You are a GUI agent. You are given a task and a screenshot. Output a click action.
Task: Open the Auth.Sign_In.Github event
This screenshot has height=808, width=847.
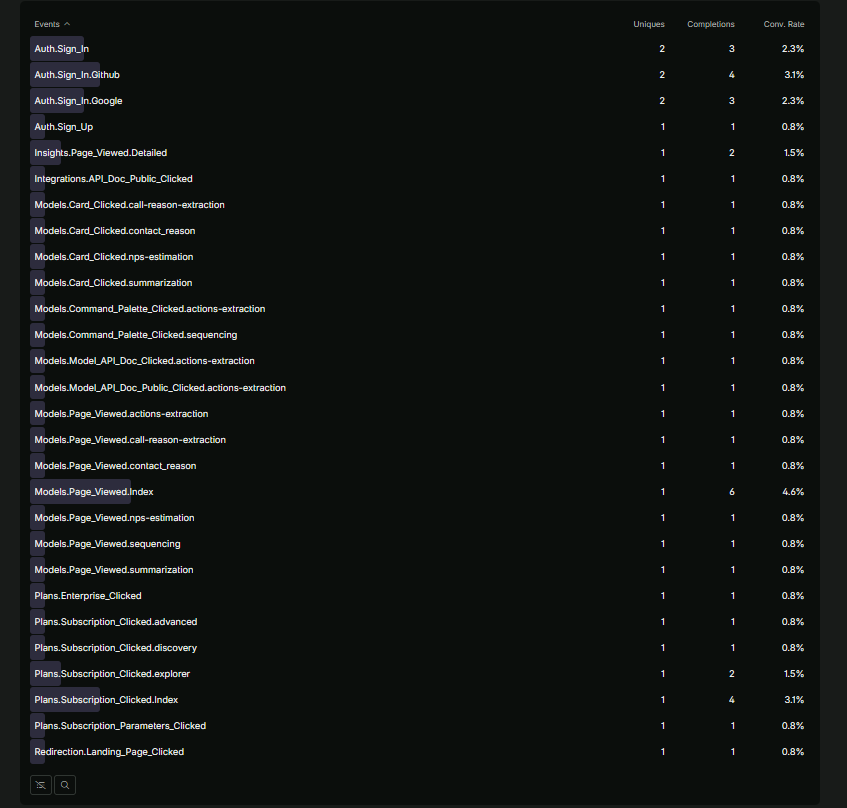77,75
